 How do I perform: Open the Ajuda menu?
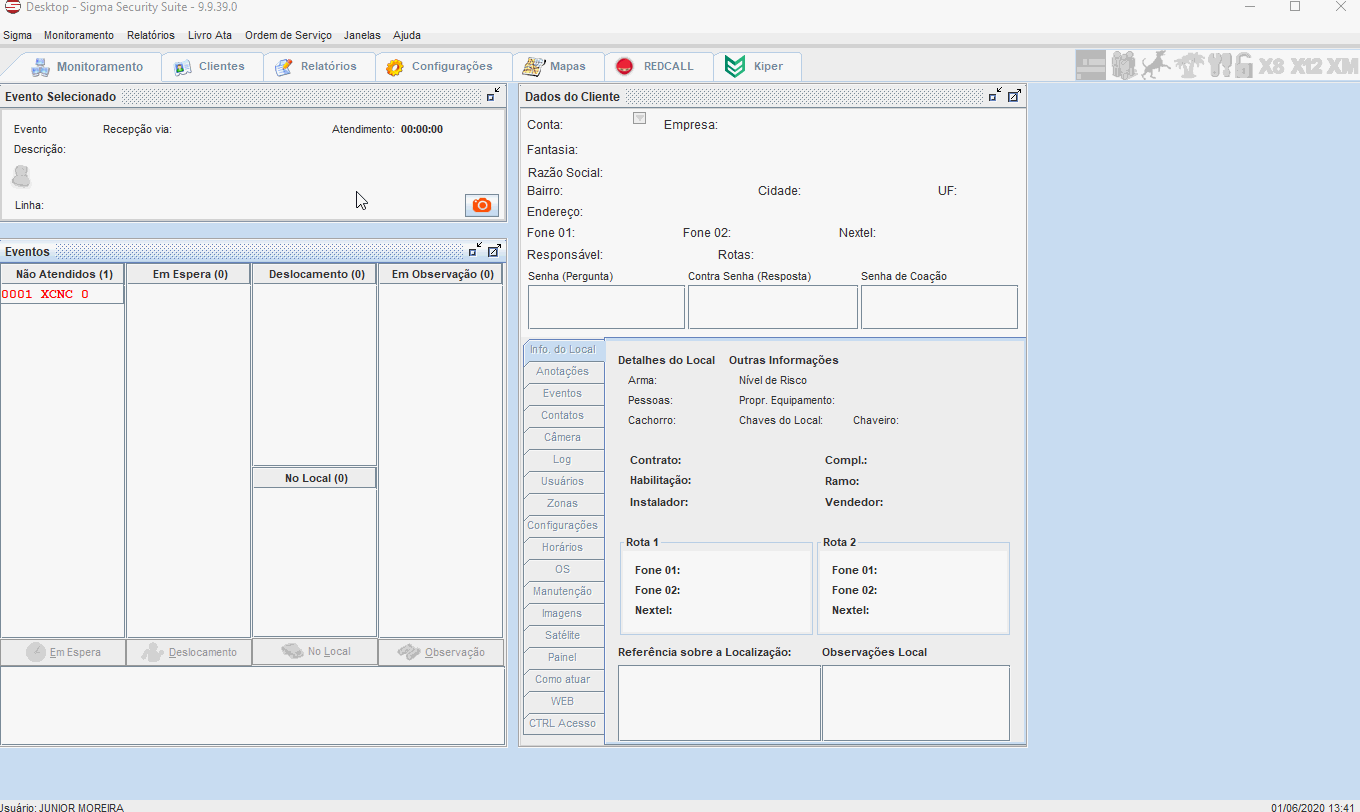point(407,35)
